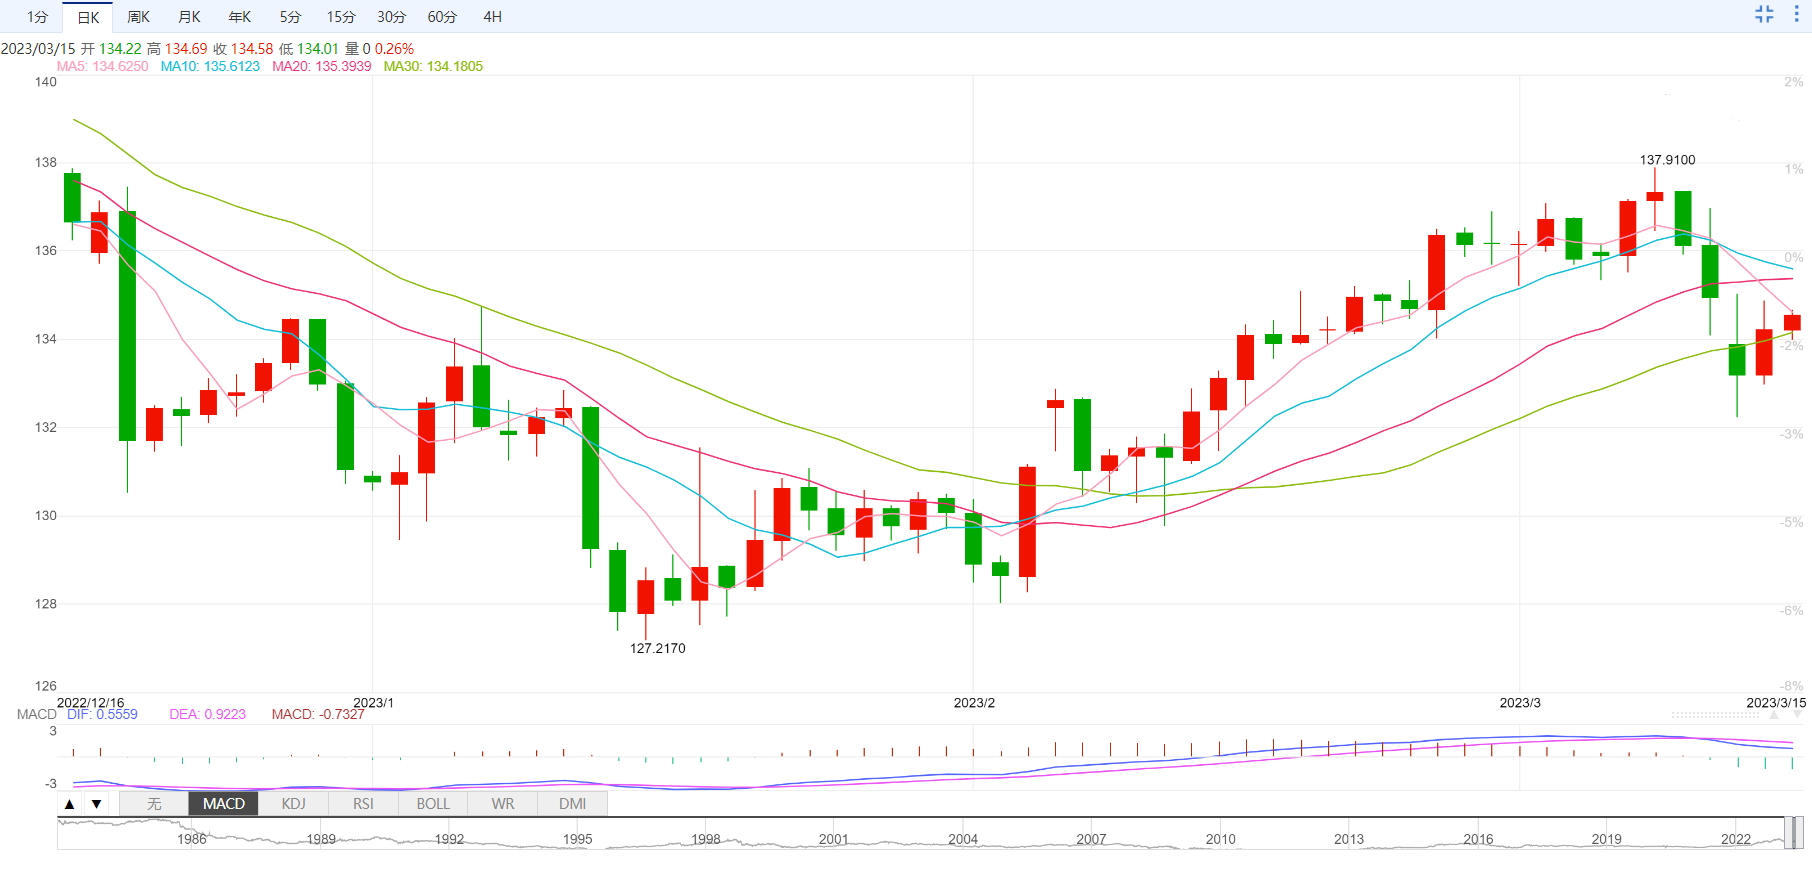Switch indicator to WR
1812x877 pixels.
pos(503,804)
